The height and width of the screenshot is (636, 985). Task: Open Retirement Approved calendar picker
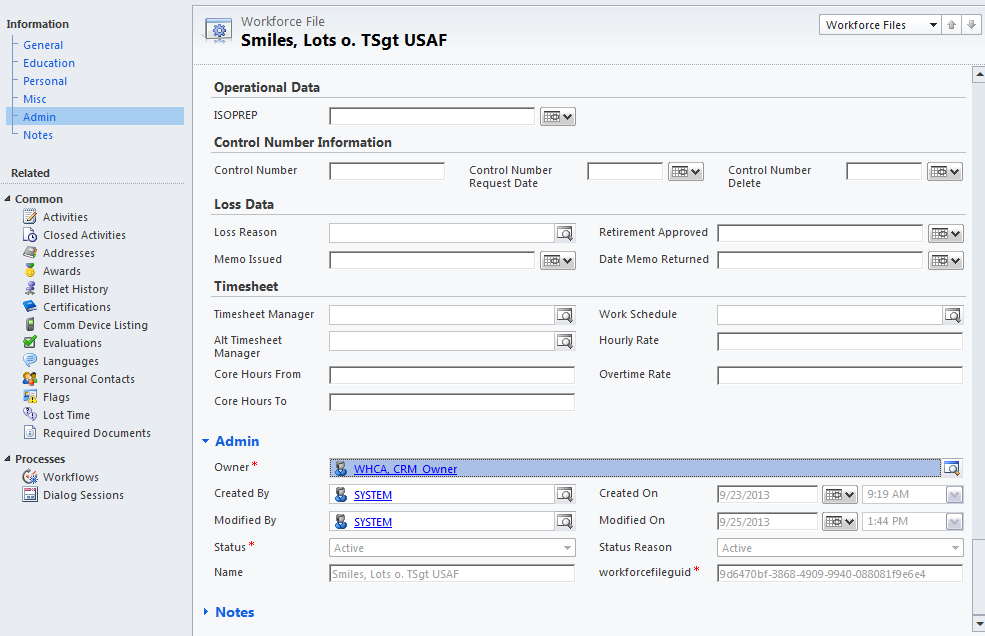point(945,234)
